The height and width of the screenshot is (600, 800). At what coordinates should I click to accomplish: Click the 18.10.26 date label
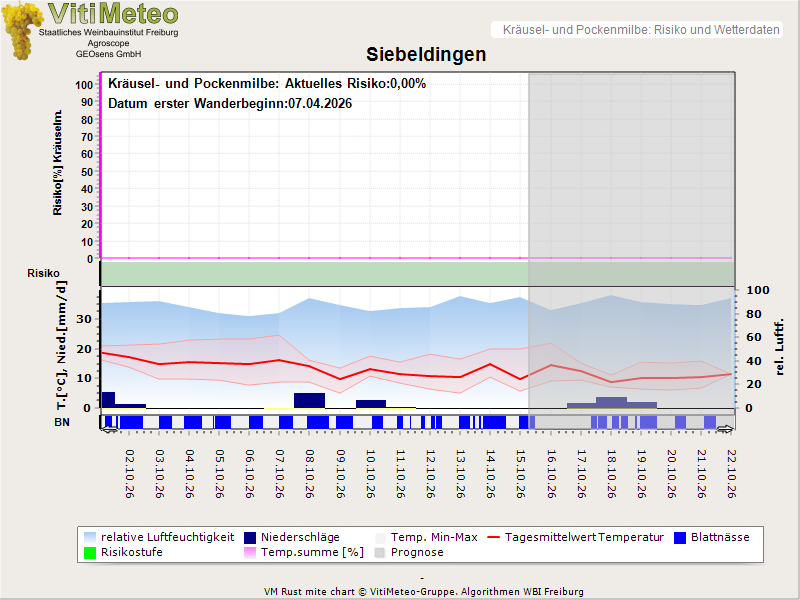611,474
